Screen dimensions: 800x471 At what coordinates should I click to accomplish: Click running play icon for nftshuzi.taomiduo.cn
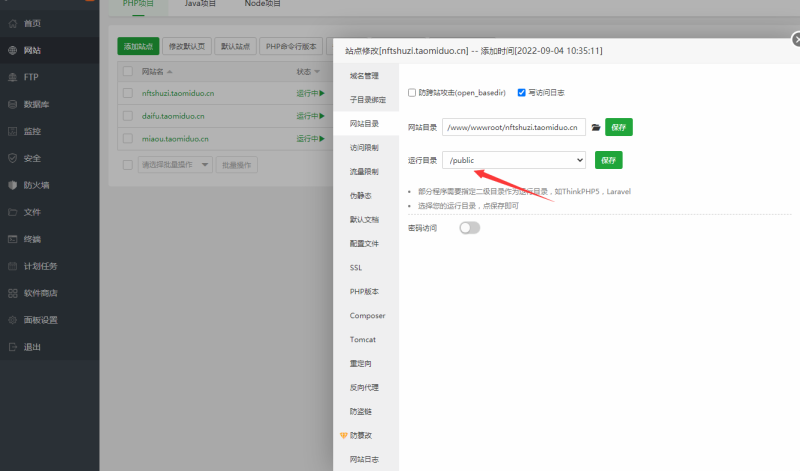tap(322, 93)
